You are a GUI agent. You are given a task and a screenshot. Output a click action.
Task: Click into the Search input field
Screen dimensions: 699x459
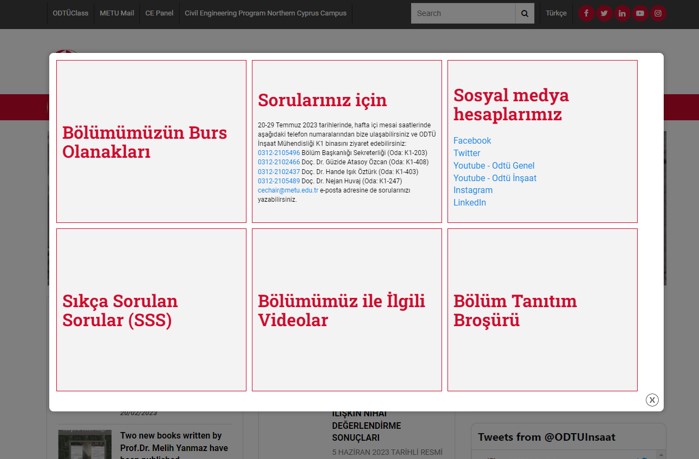click(463, 13)
